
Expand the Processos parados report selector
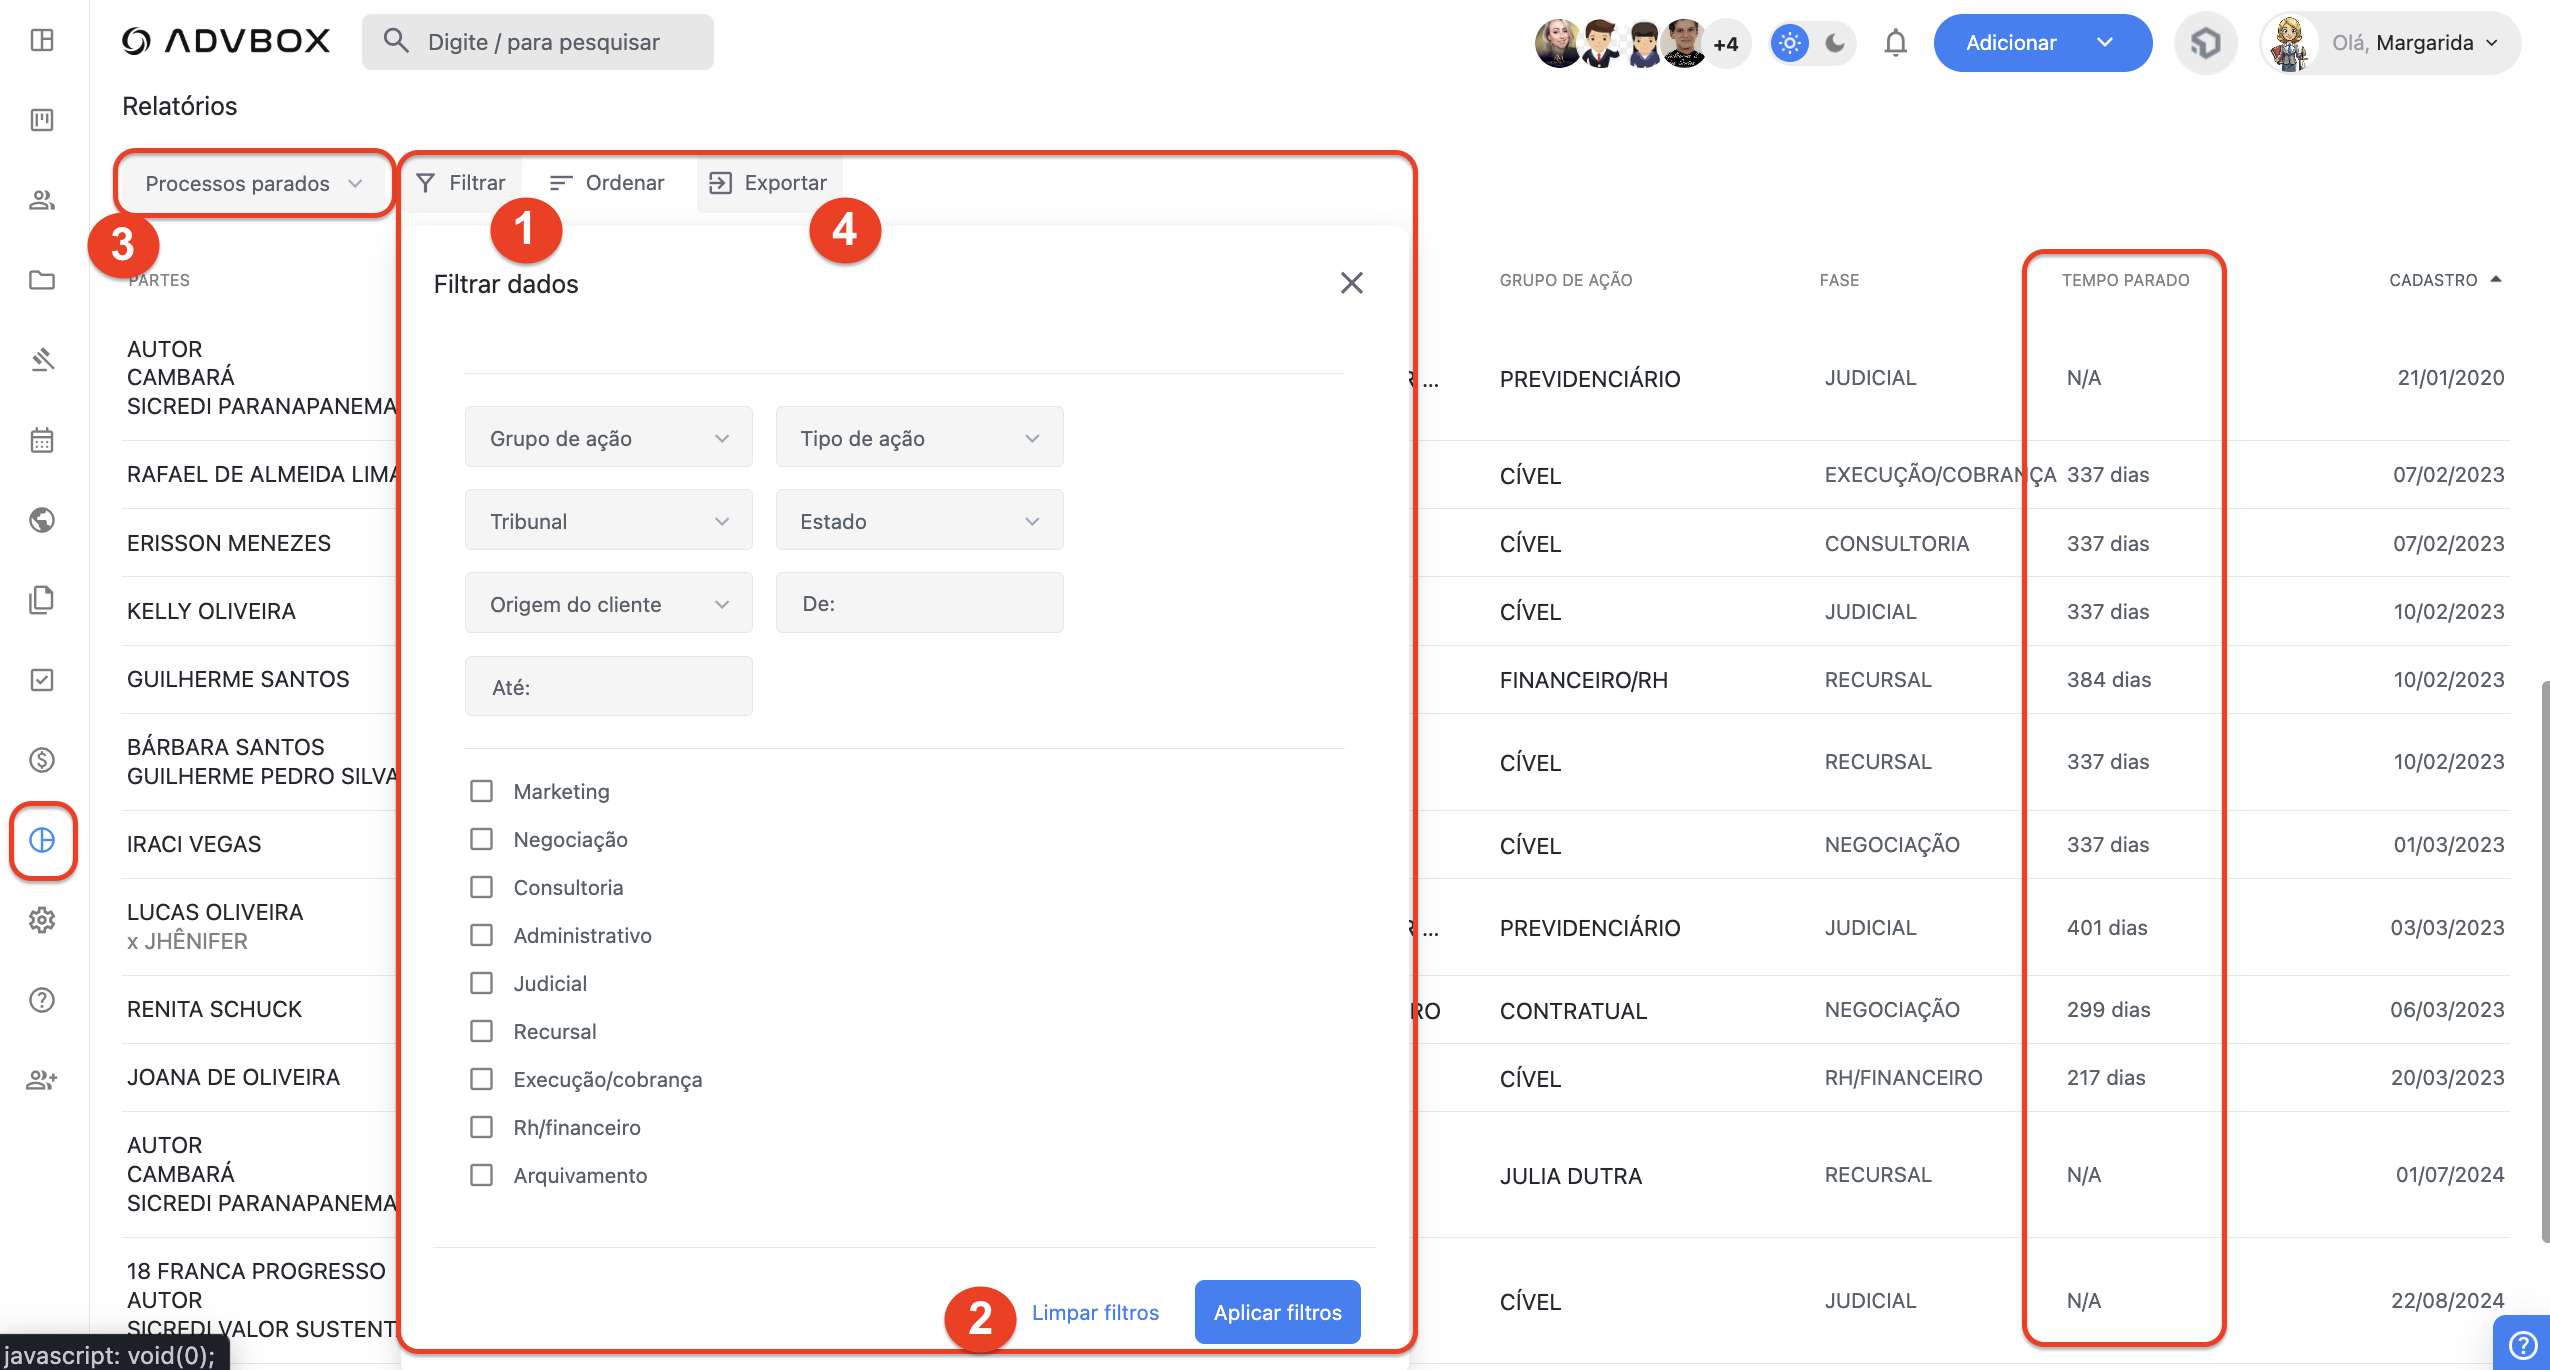[x=254, y=183]
